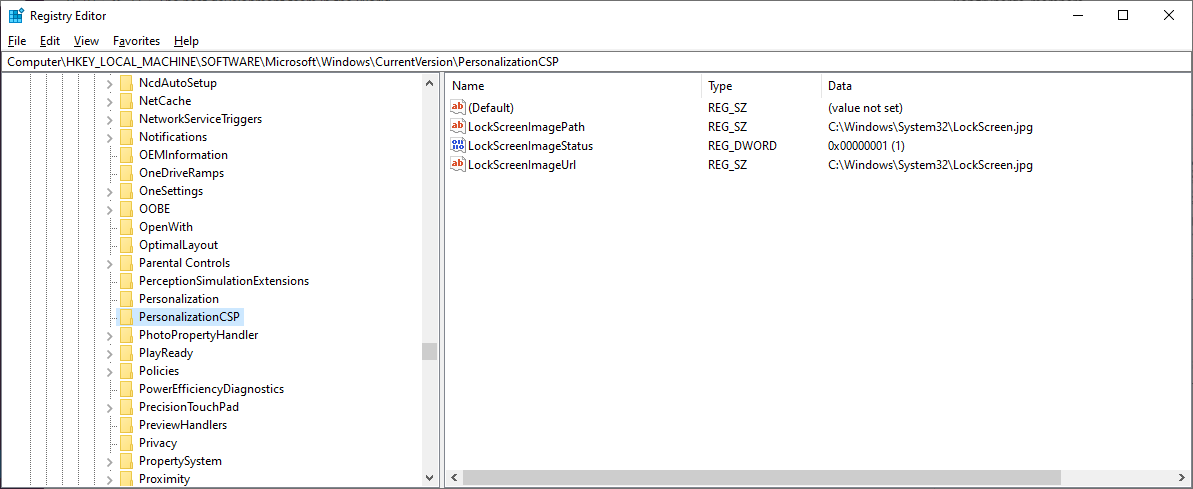
Task: Click the PrecisionTouchPad folder icon
Action: [126, 407]
